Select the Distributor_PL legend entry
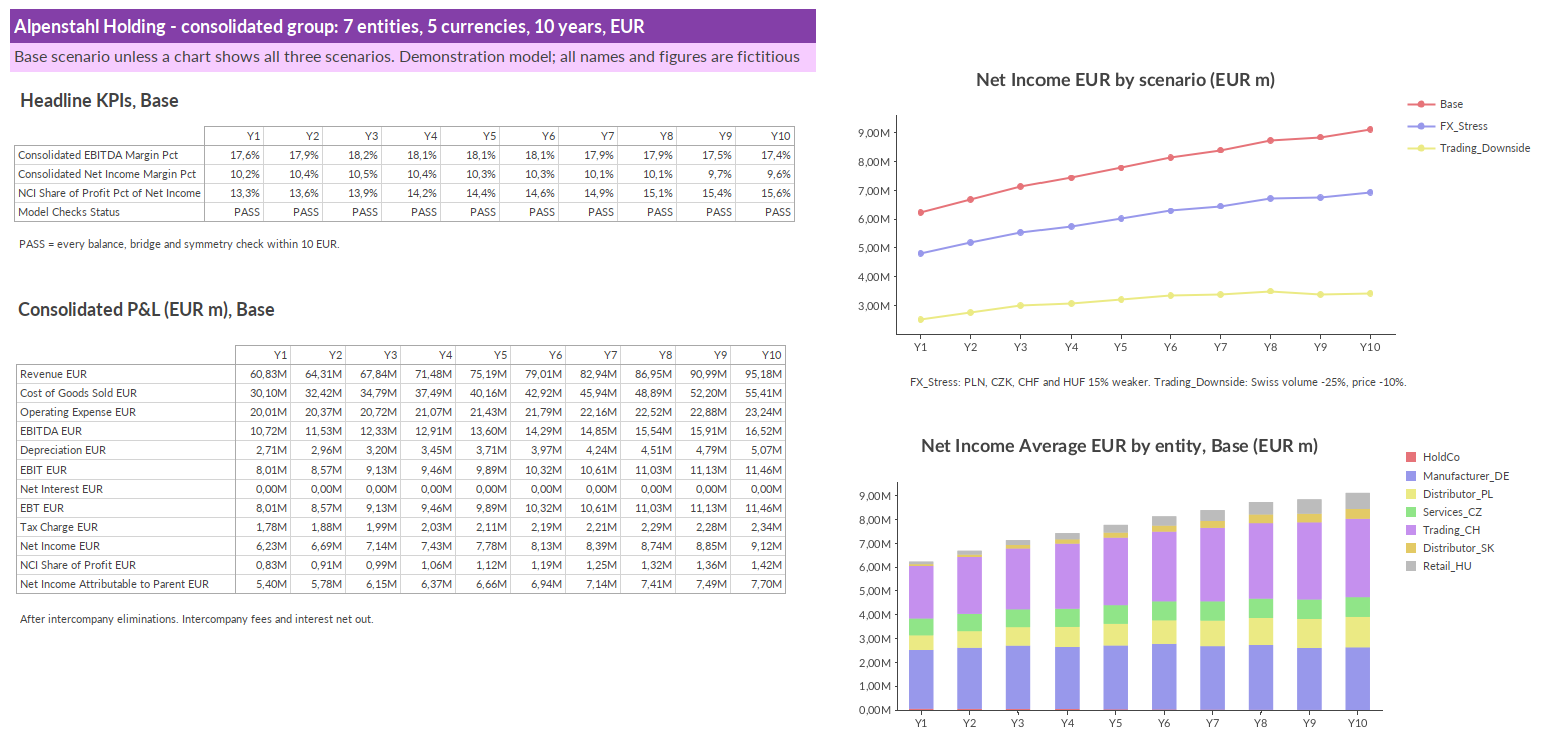This screenshot has width=1555, height=729. click(x=1451, y=494)
